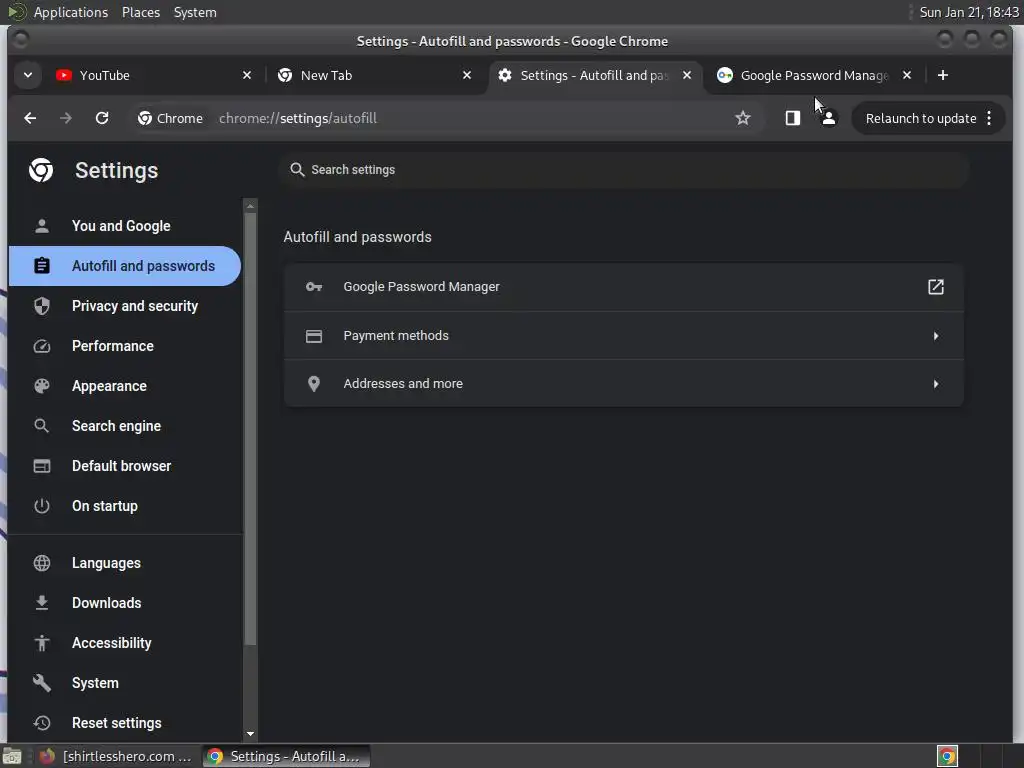Click the Settings - Autofill taskbar button
The image size is (1024, 768).
tap(285, 757)
